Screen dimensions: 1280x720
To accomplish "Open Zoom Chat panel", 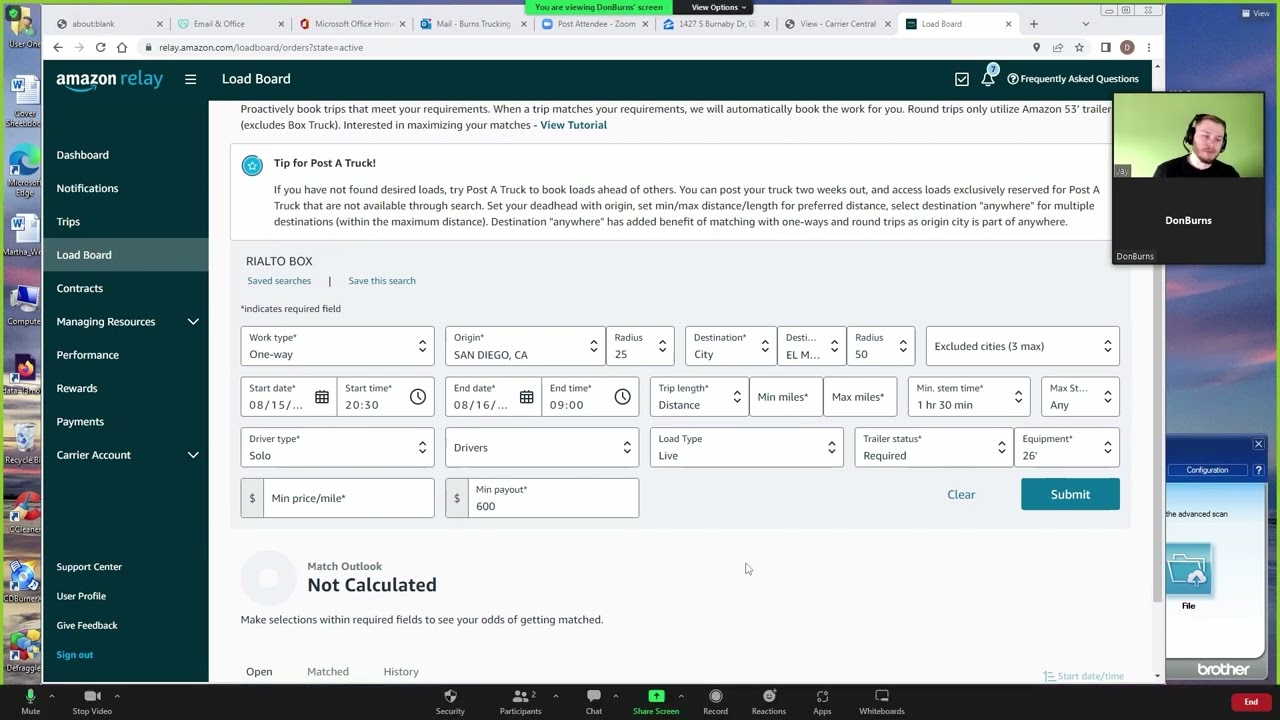I will [x=594, y=701].
